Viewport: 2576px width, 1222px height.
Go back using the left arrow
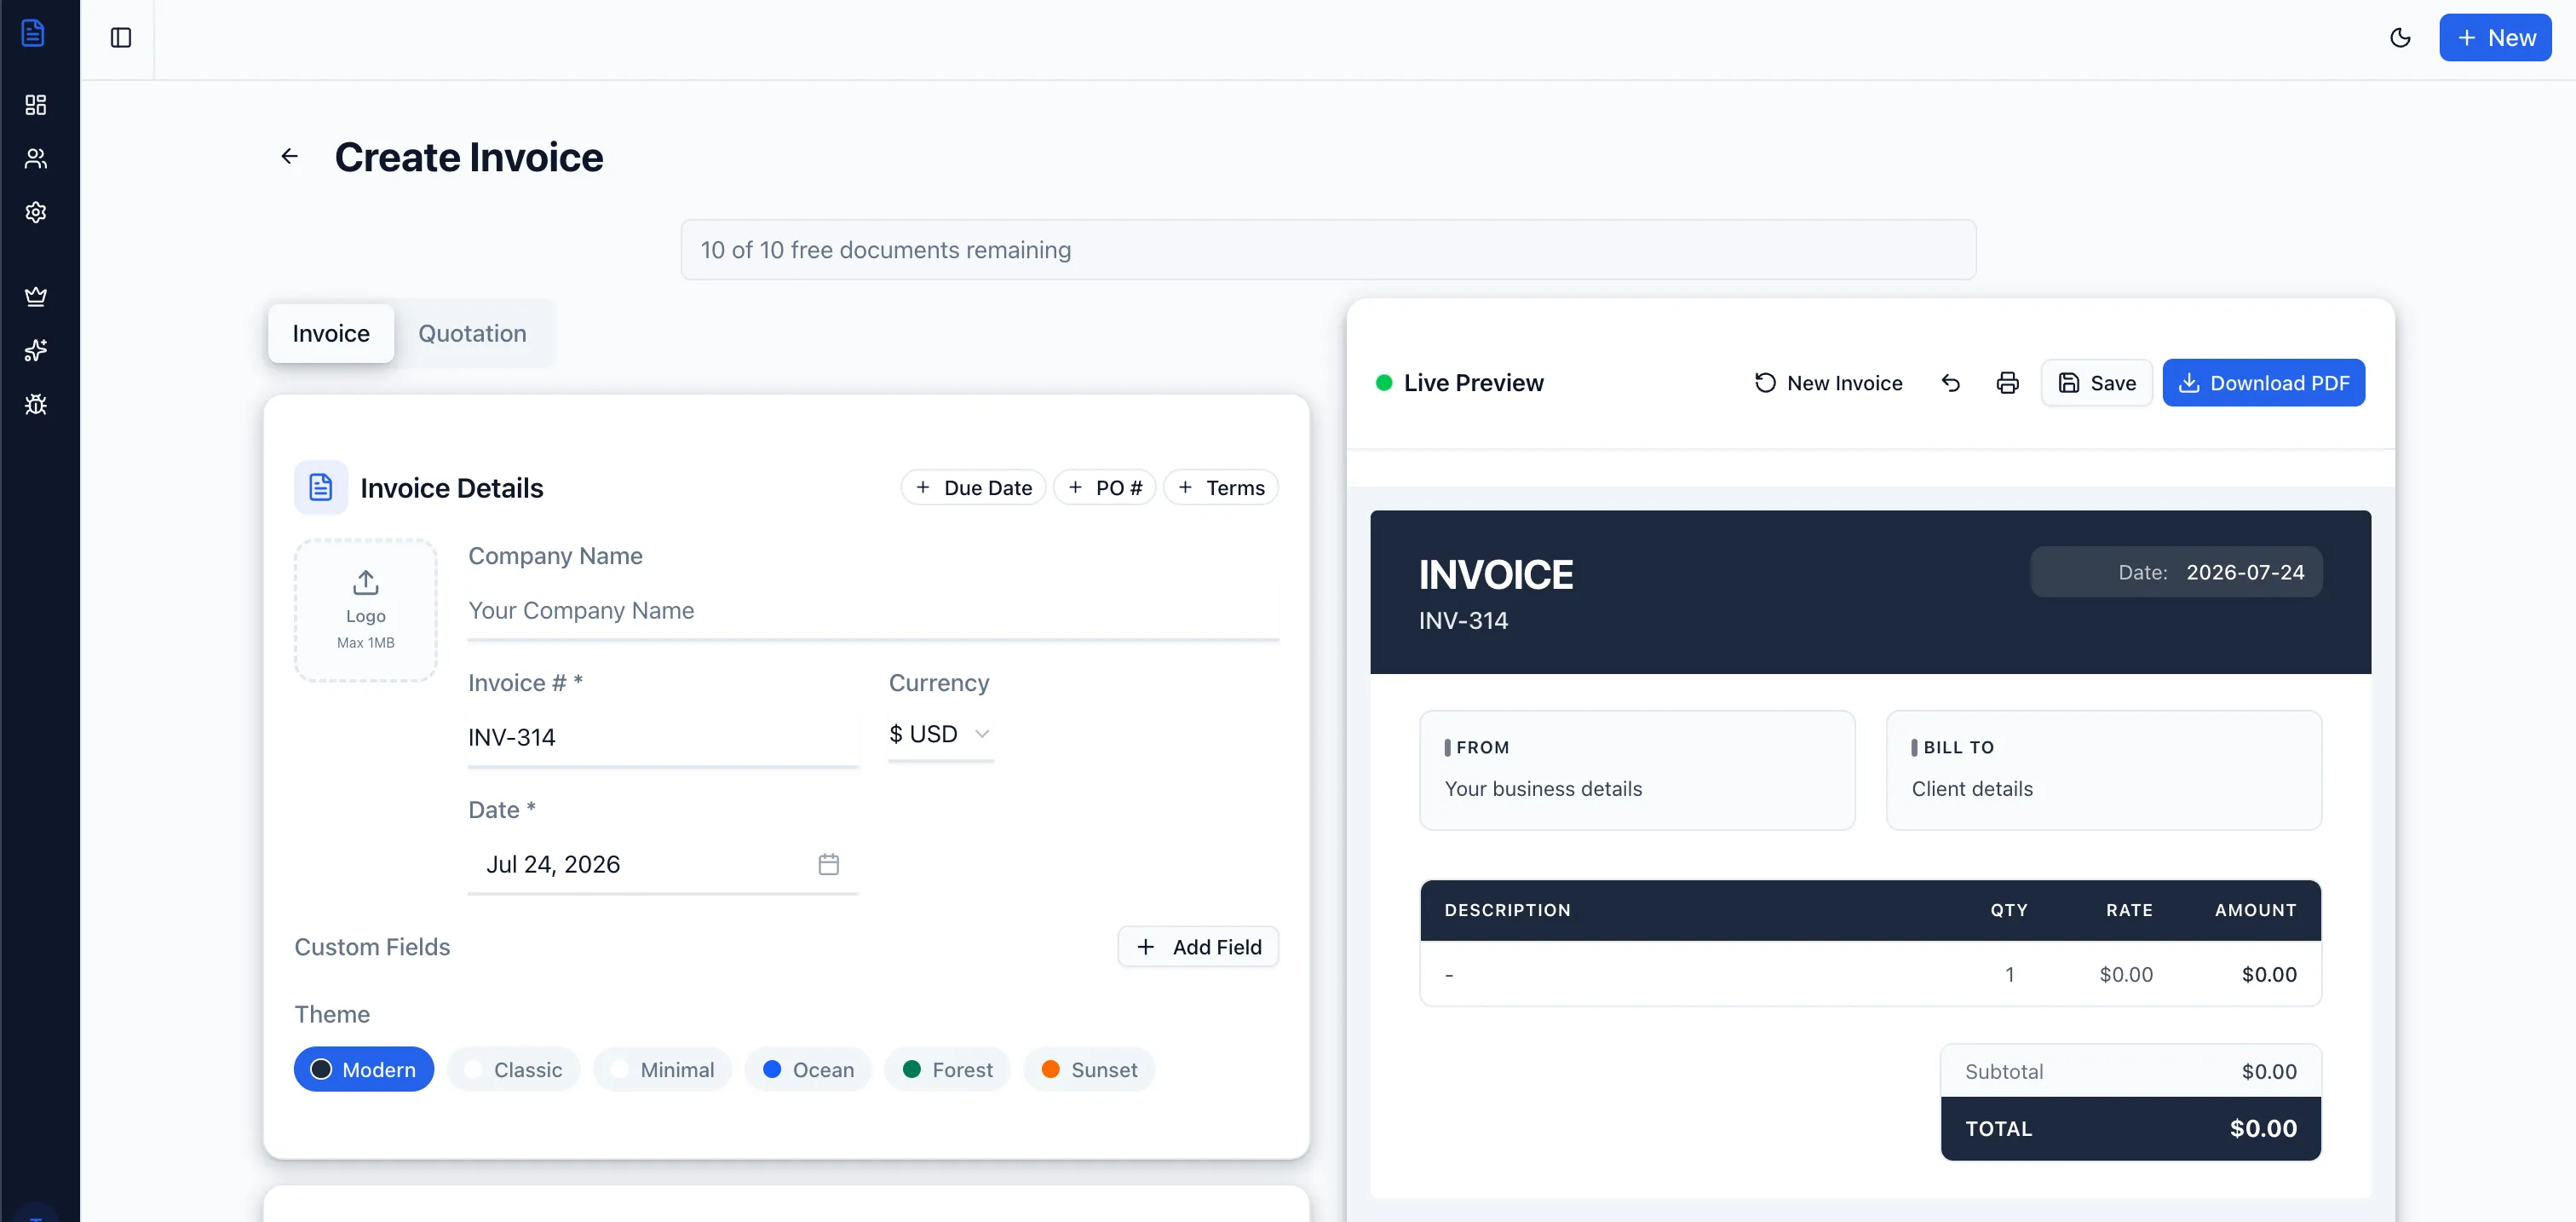pos(289,156)
